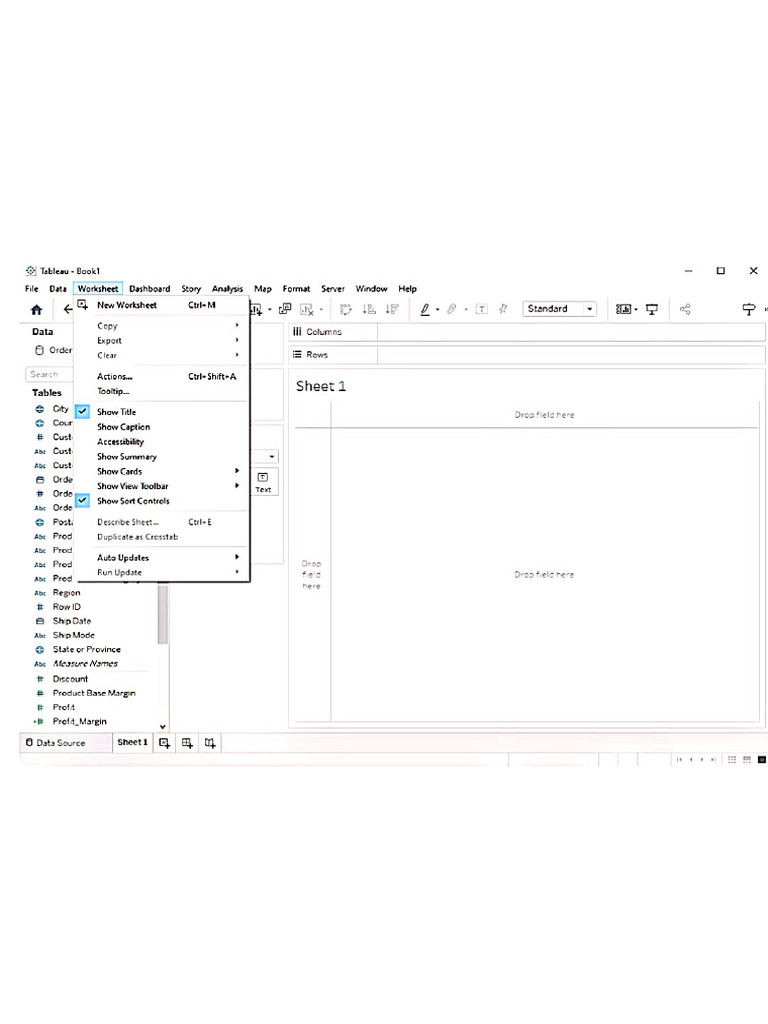The width and height of the screenshot is (768, 1024).
Task: Click the Group members paperclip icon
Action: pyautogui.click(x=451, y=310)
